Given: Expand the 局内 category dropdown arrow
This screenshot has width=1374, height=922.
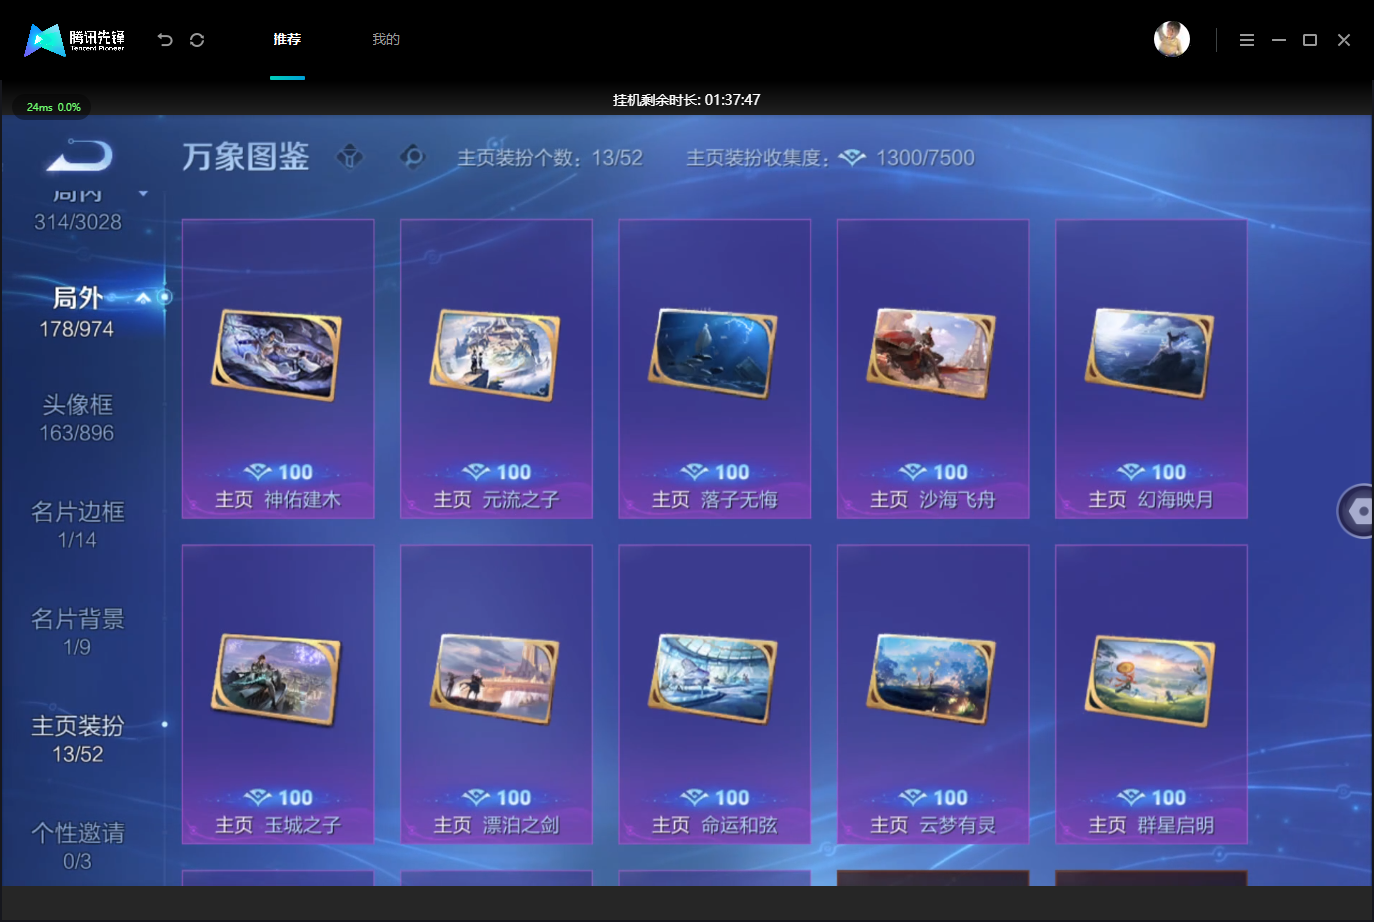Looking at the screenshot, I should 143,194.
